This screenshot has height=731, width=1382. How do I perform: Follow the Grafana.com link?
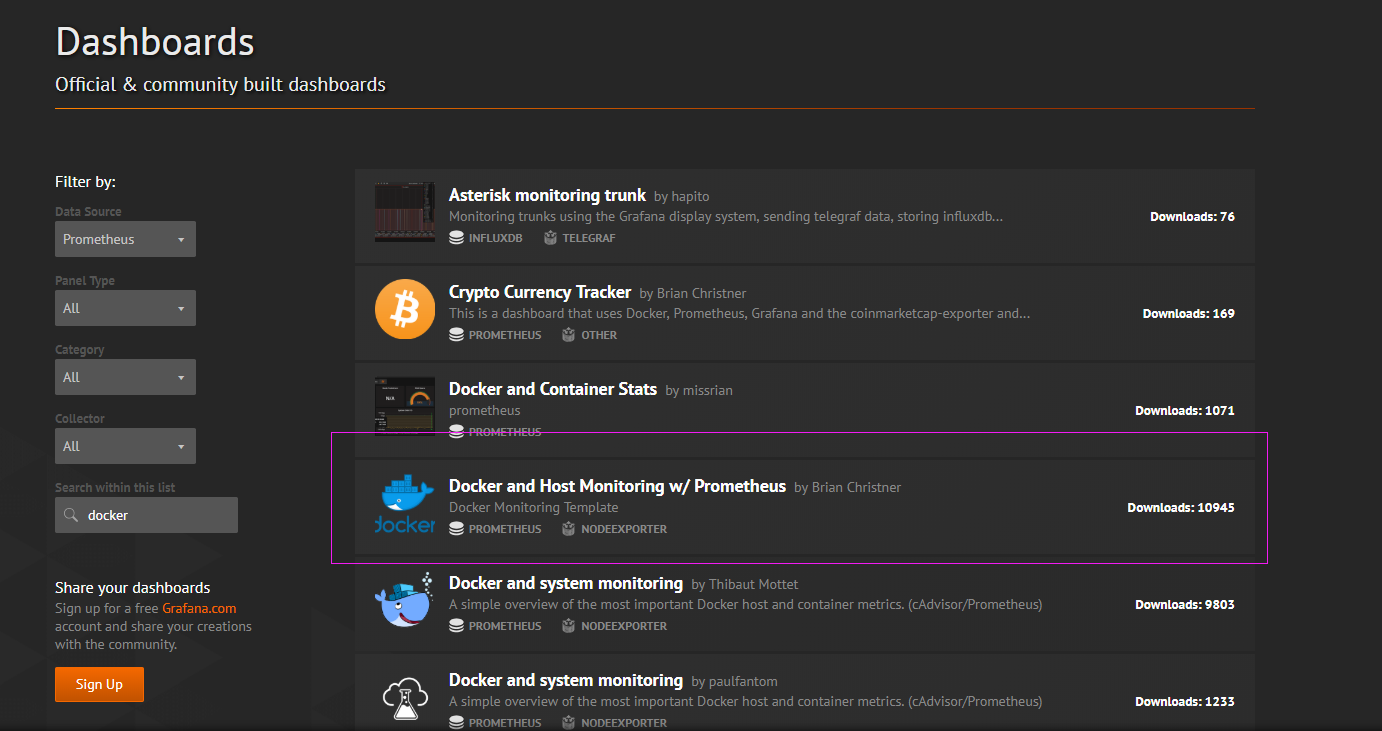(199, 608)
